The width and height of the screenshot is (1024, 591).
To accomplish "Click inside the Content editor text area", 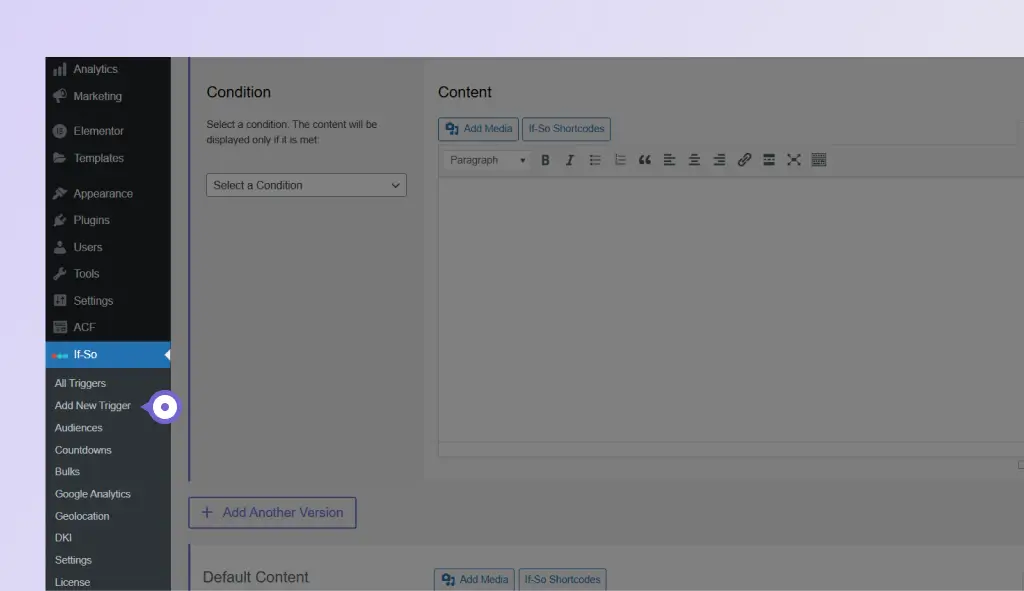I will click(730, 310).
